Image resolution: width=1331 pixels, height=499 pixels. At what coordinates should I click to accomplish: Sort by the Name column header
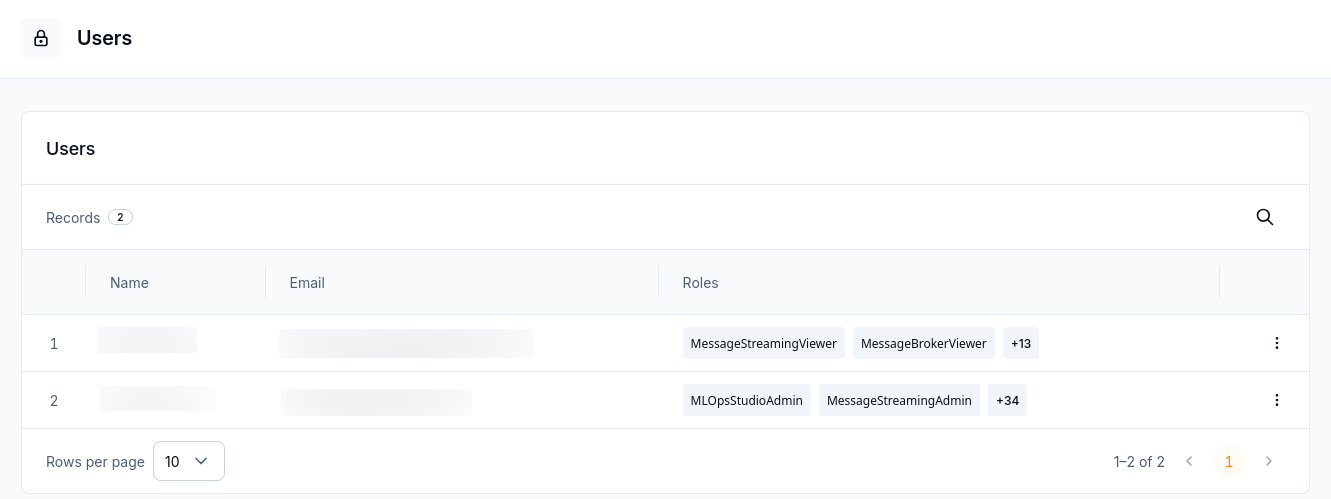(x=129, y=283)
